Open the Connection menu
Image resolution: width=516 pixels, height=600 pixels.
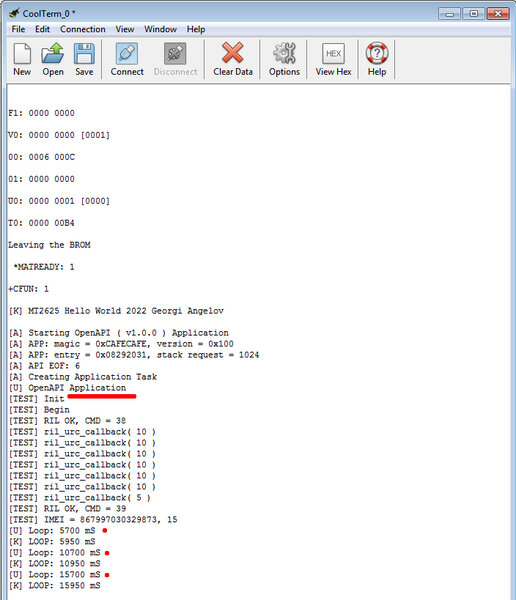pyautogui.click(x=83, y=29)
